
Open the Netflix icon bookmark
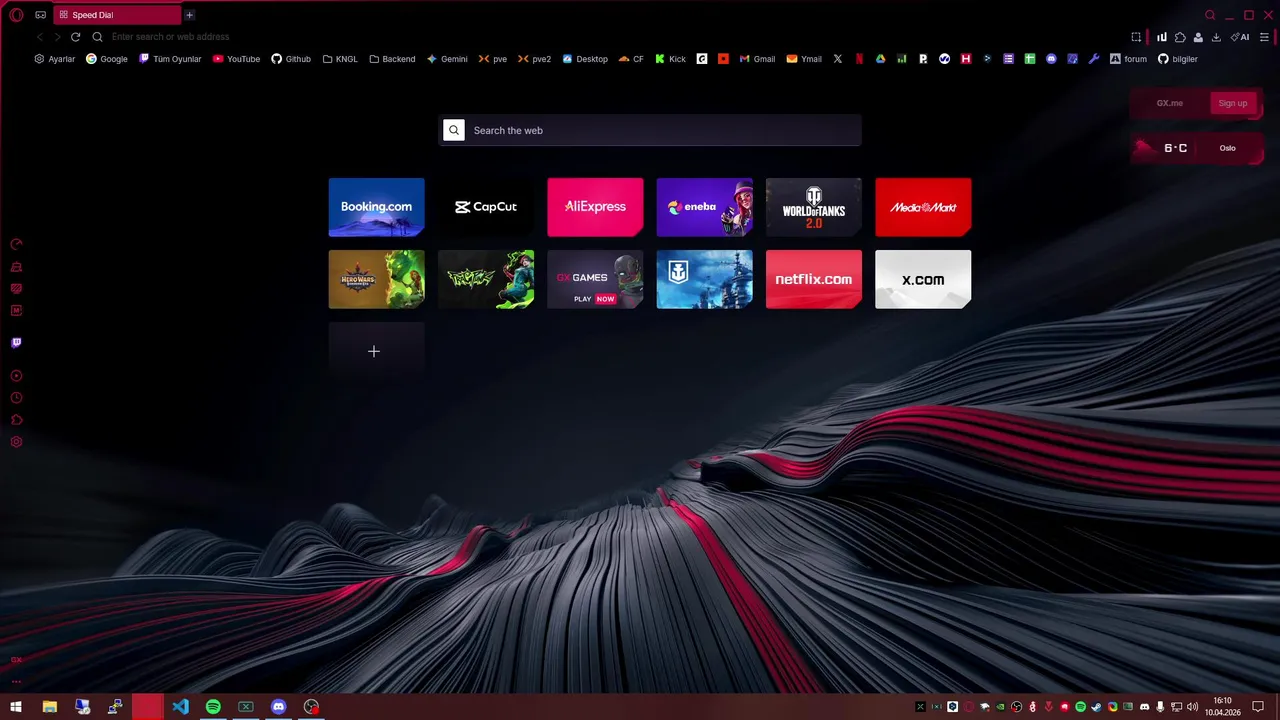[x=859, y=59]
